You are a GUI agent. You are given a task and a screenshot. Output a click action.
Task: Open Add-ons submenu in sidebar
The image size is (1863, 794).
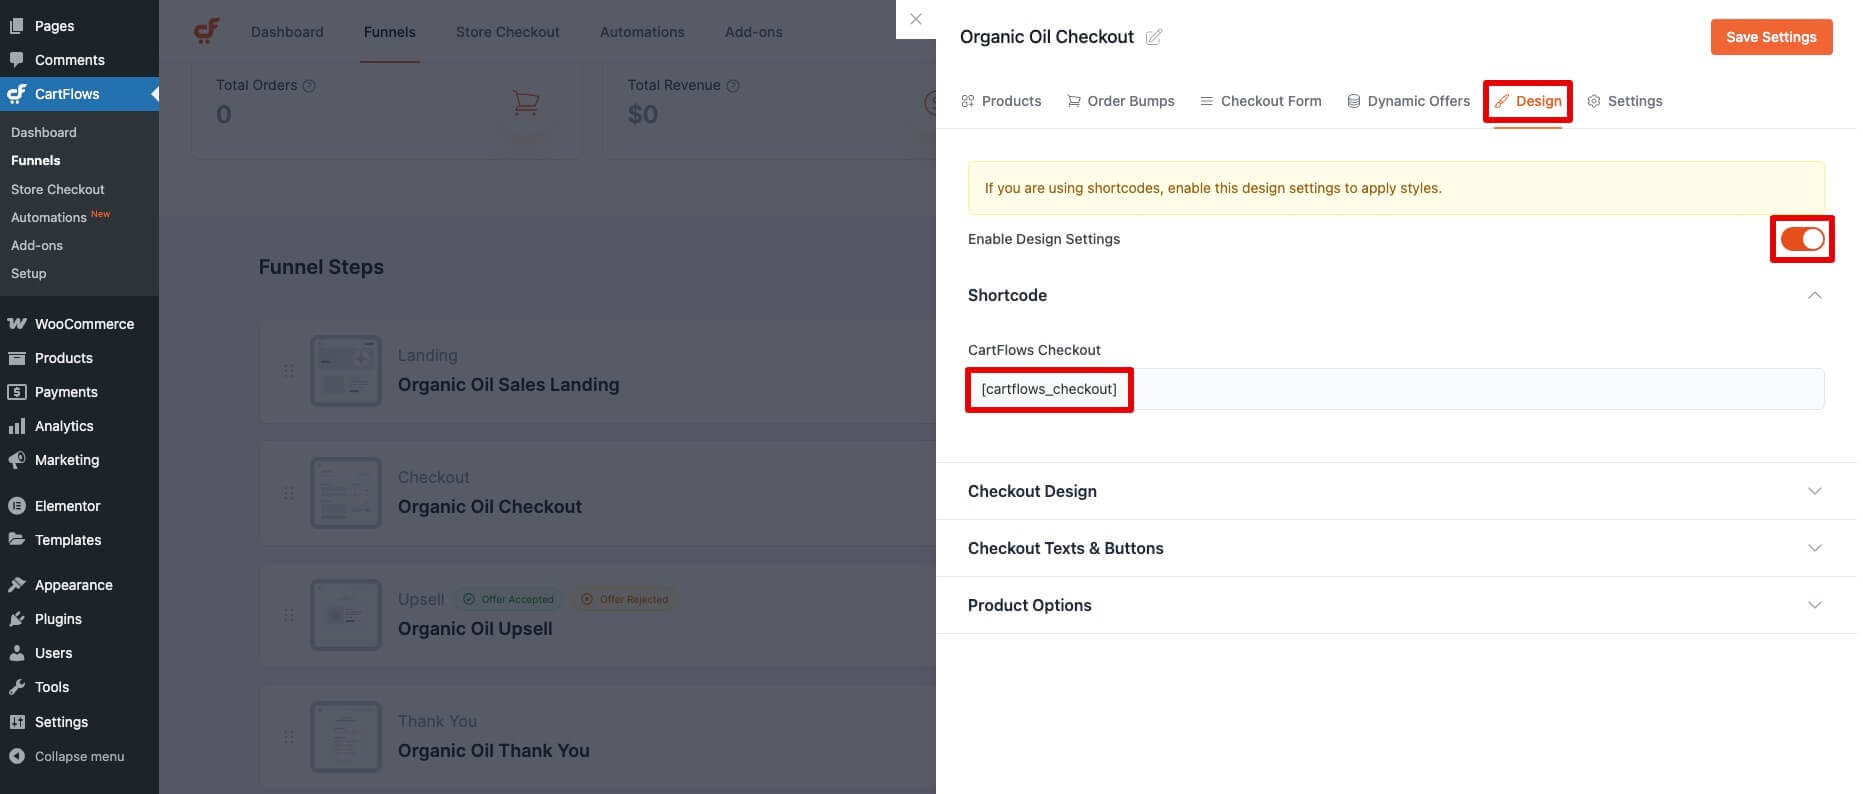[x=37, y=245]
